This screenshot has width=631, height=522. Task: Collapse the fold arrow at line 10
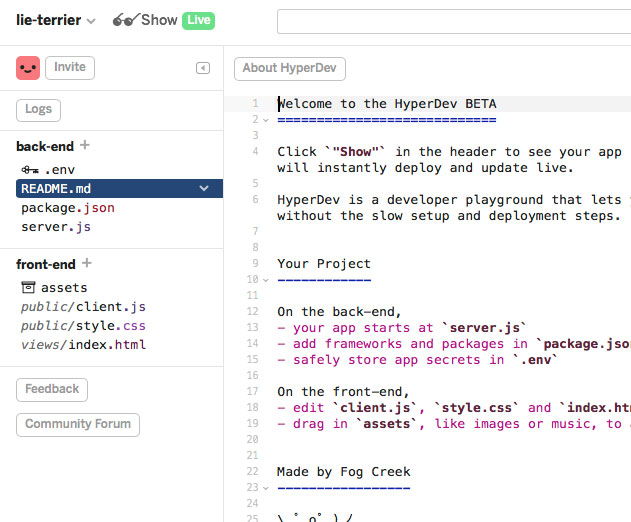coord(266,280)
